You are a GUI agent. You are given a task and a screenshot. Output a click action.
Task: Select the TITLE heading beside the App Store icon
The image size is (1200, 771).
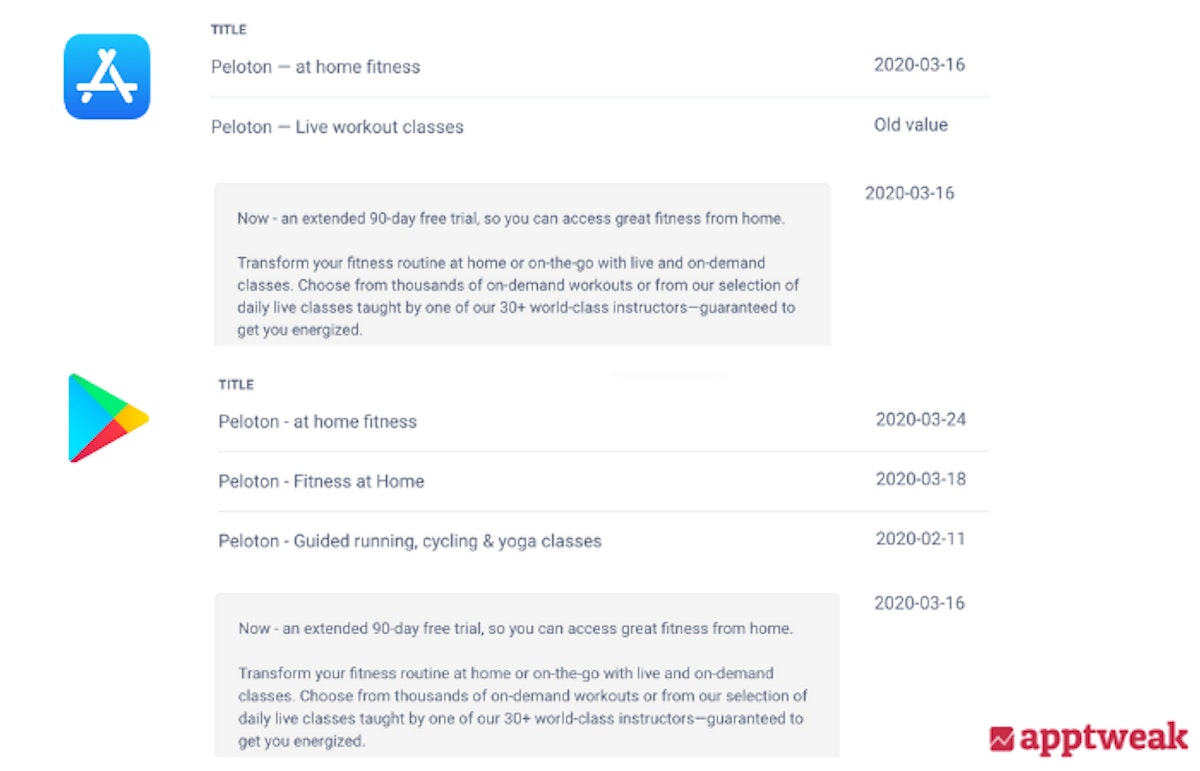[x=228, y=30]
